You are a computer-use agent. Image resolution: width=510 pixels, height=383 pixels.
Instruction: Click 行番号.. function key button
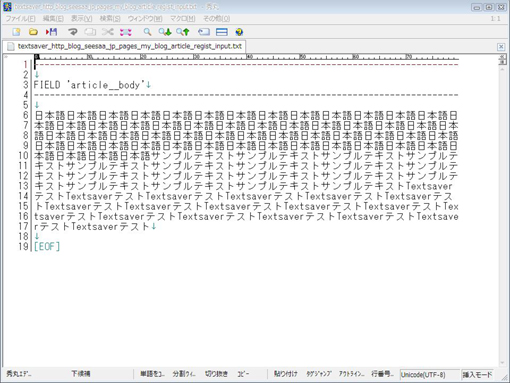383,374
